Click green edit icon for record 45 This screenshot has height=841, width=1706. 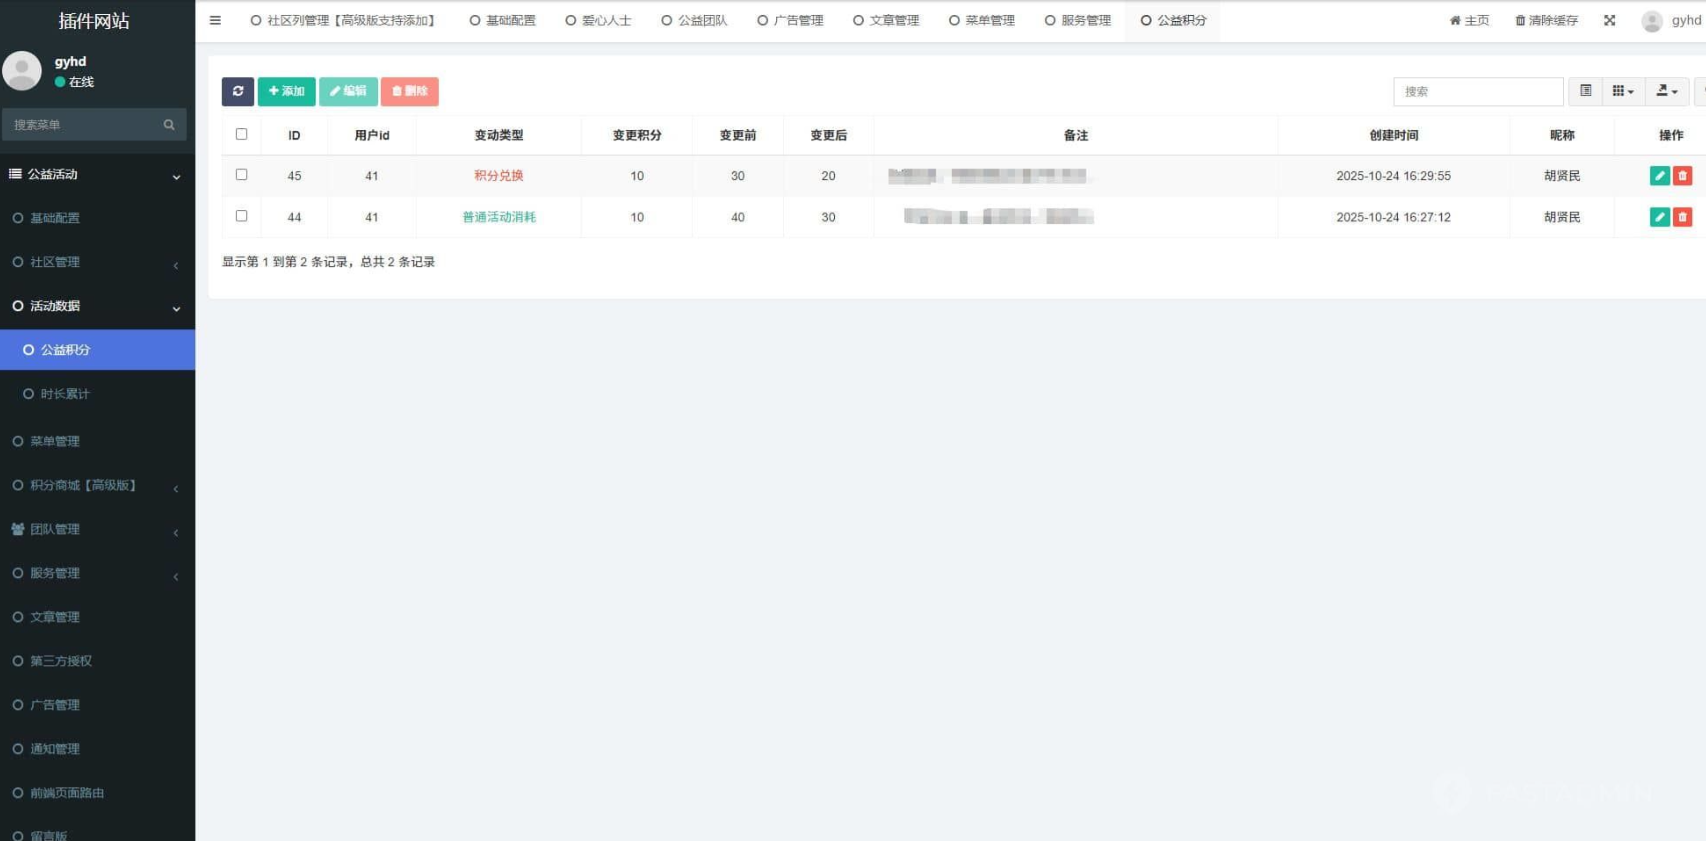(1659, 176)
